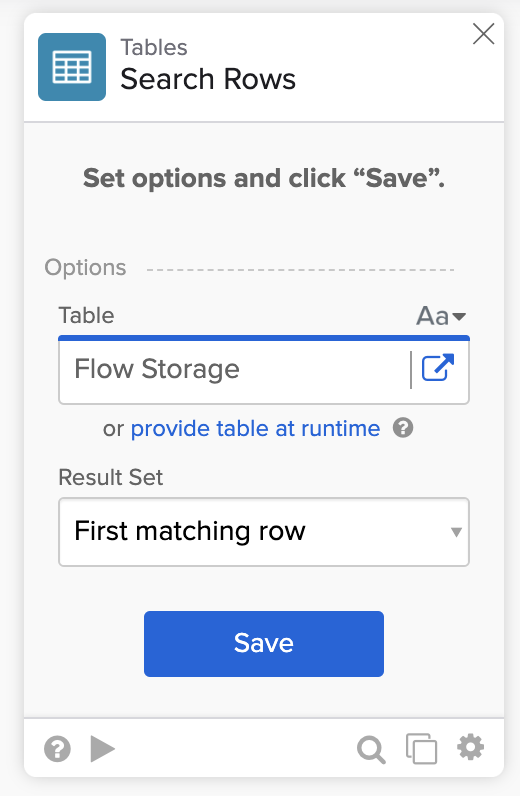Open the Flow Storage table in a new window
The width and height of the screenshot is (520, 796).
(438, 368)
